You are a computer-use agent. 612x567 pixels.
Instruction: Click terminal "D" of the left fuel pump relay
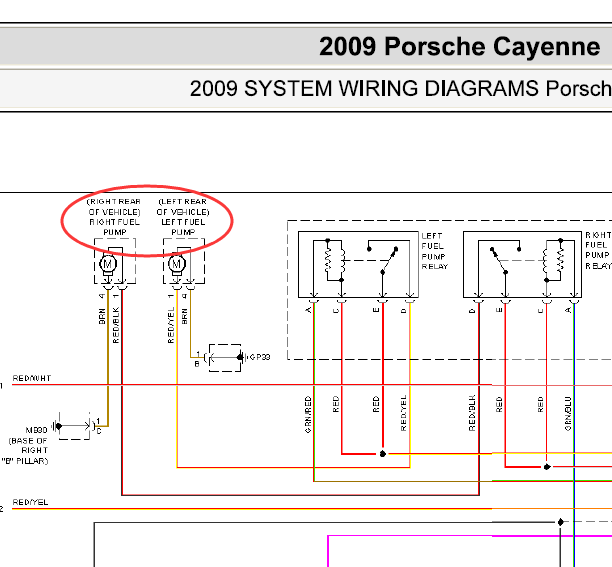point(404,311)
